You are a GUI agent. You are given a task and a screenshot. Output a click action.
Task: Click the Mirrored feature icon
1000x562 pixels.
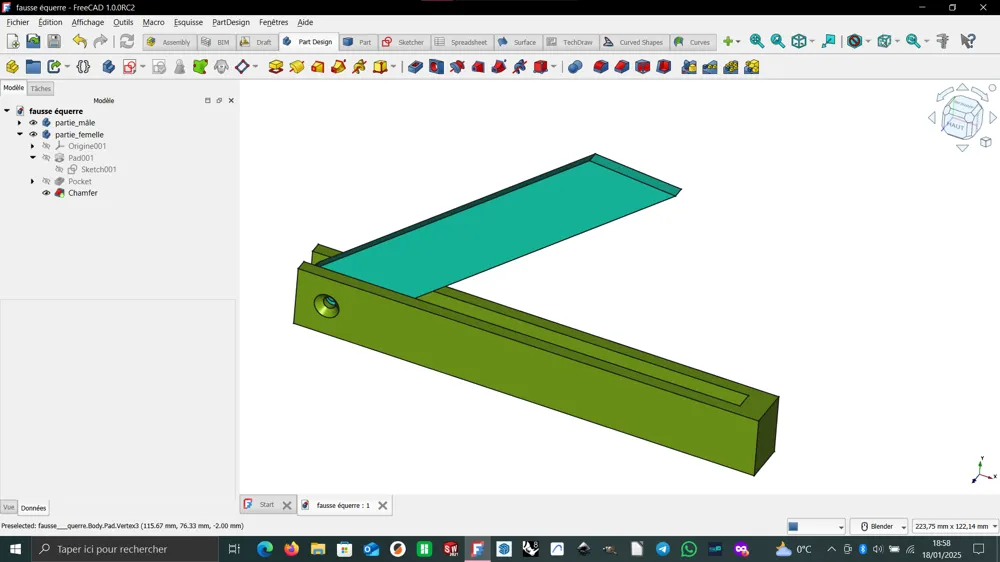689,66
